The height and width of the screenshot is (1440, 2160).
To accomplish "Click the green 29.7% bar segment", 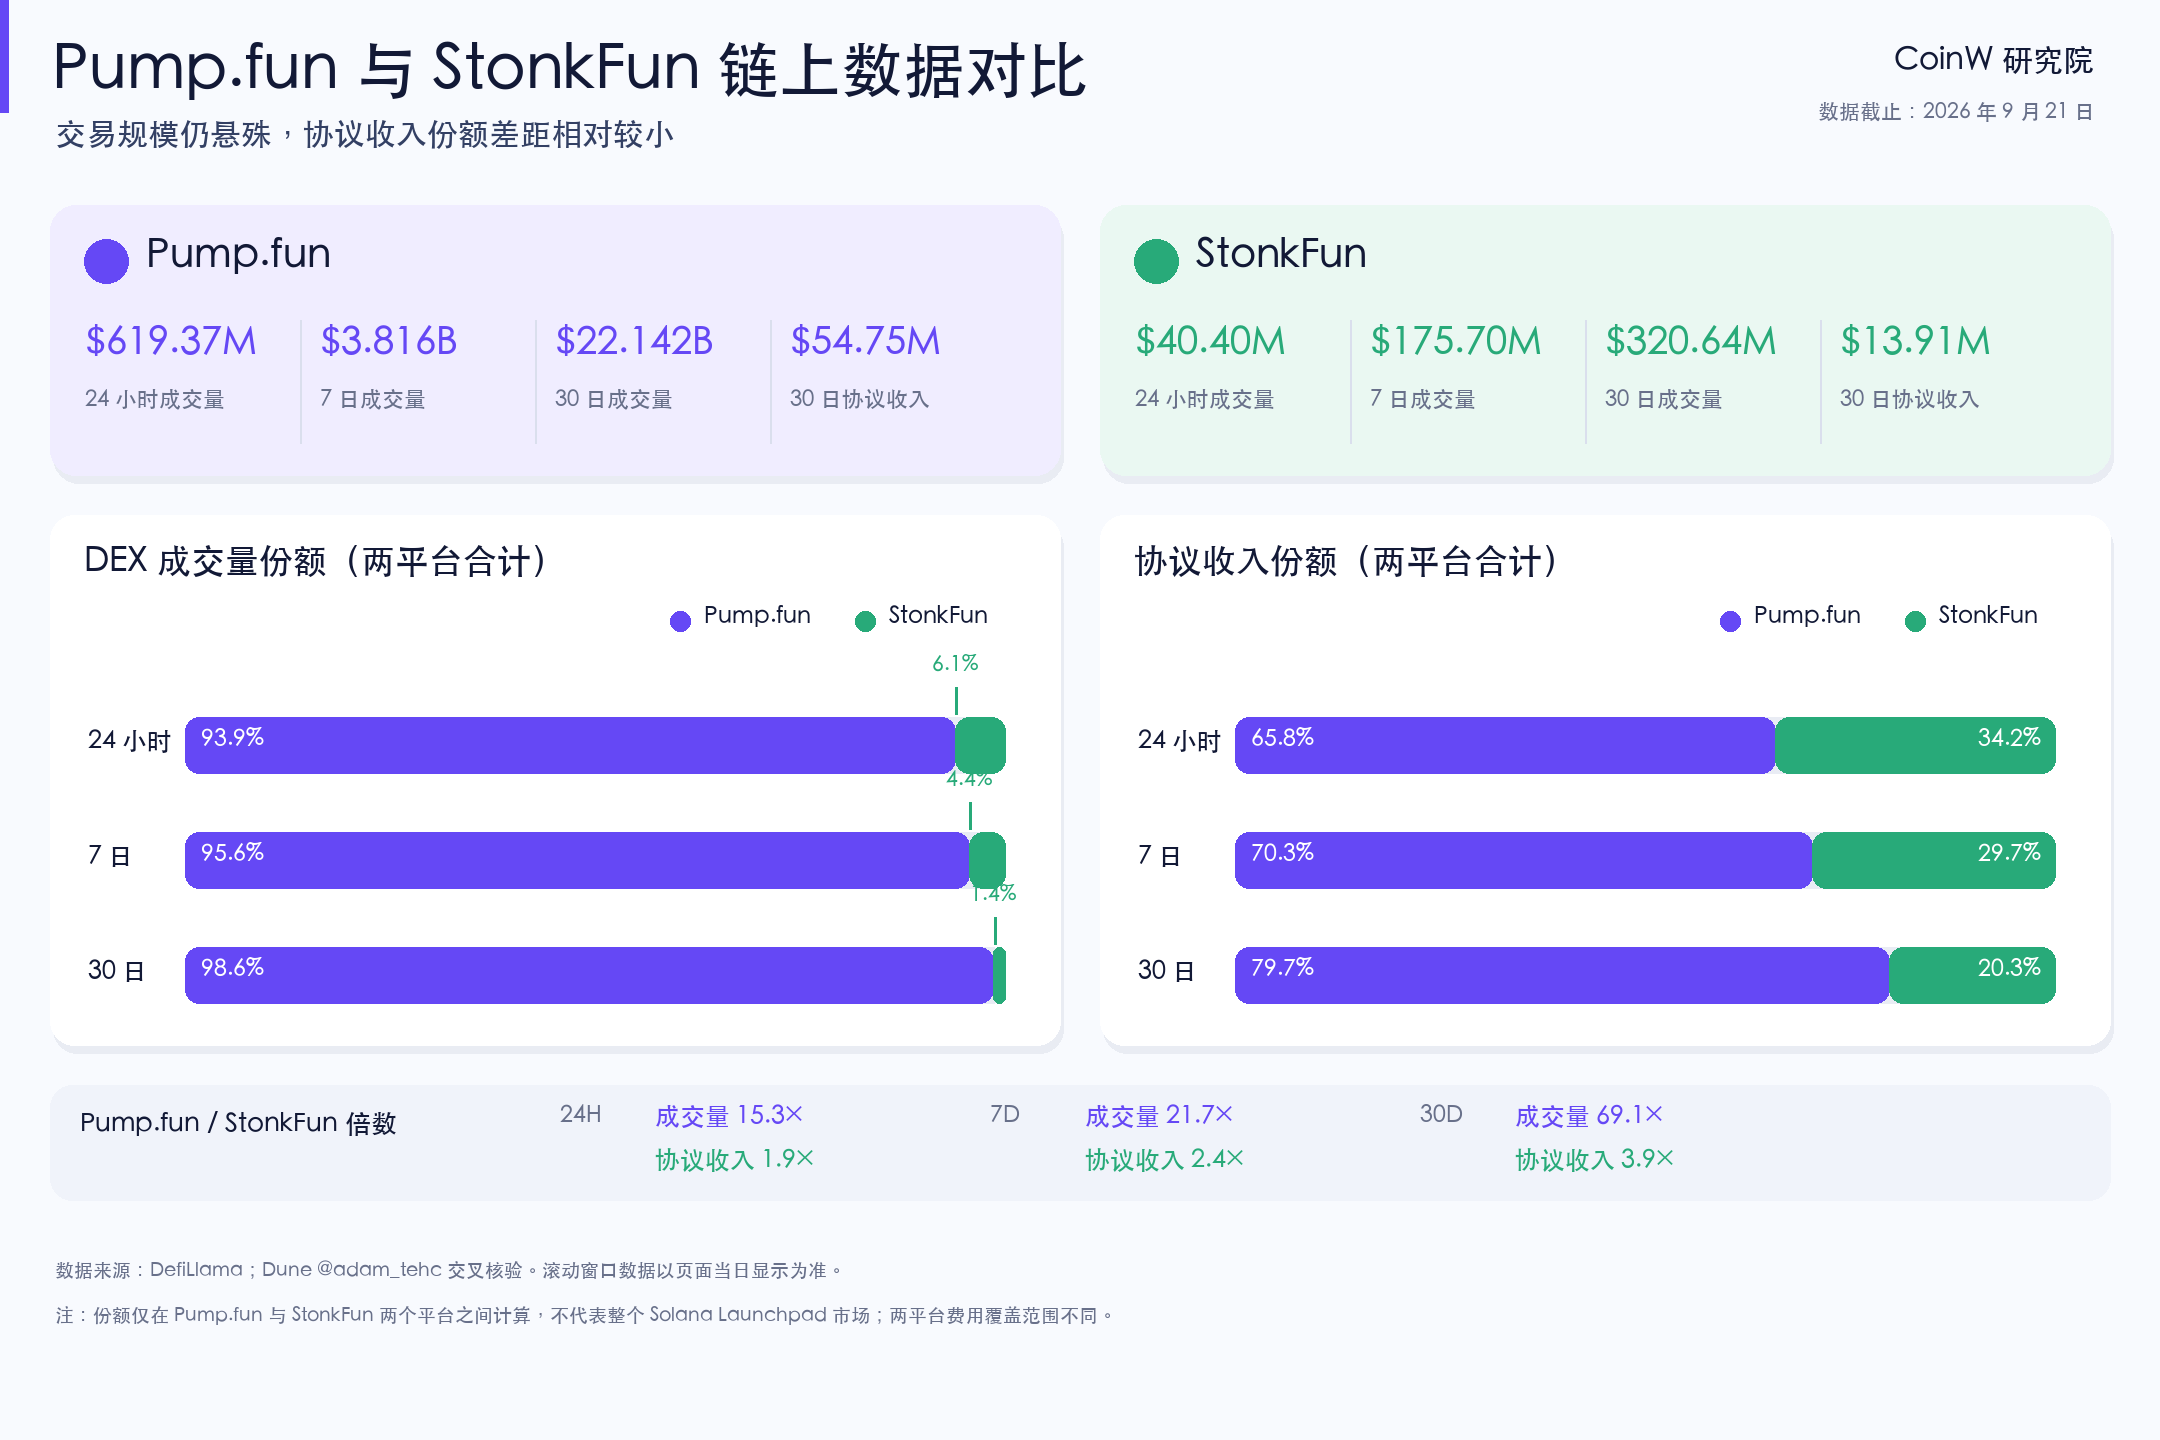I will 1934,860.
